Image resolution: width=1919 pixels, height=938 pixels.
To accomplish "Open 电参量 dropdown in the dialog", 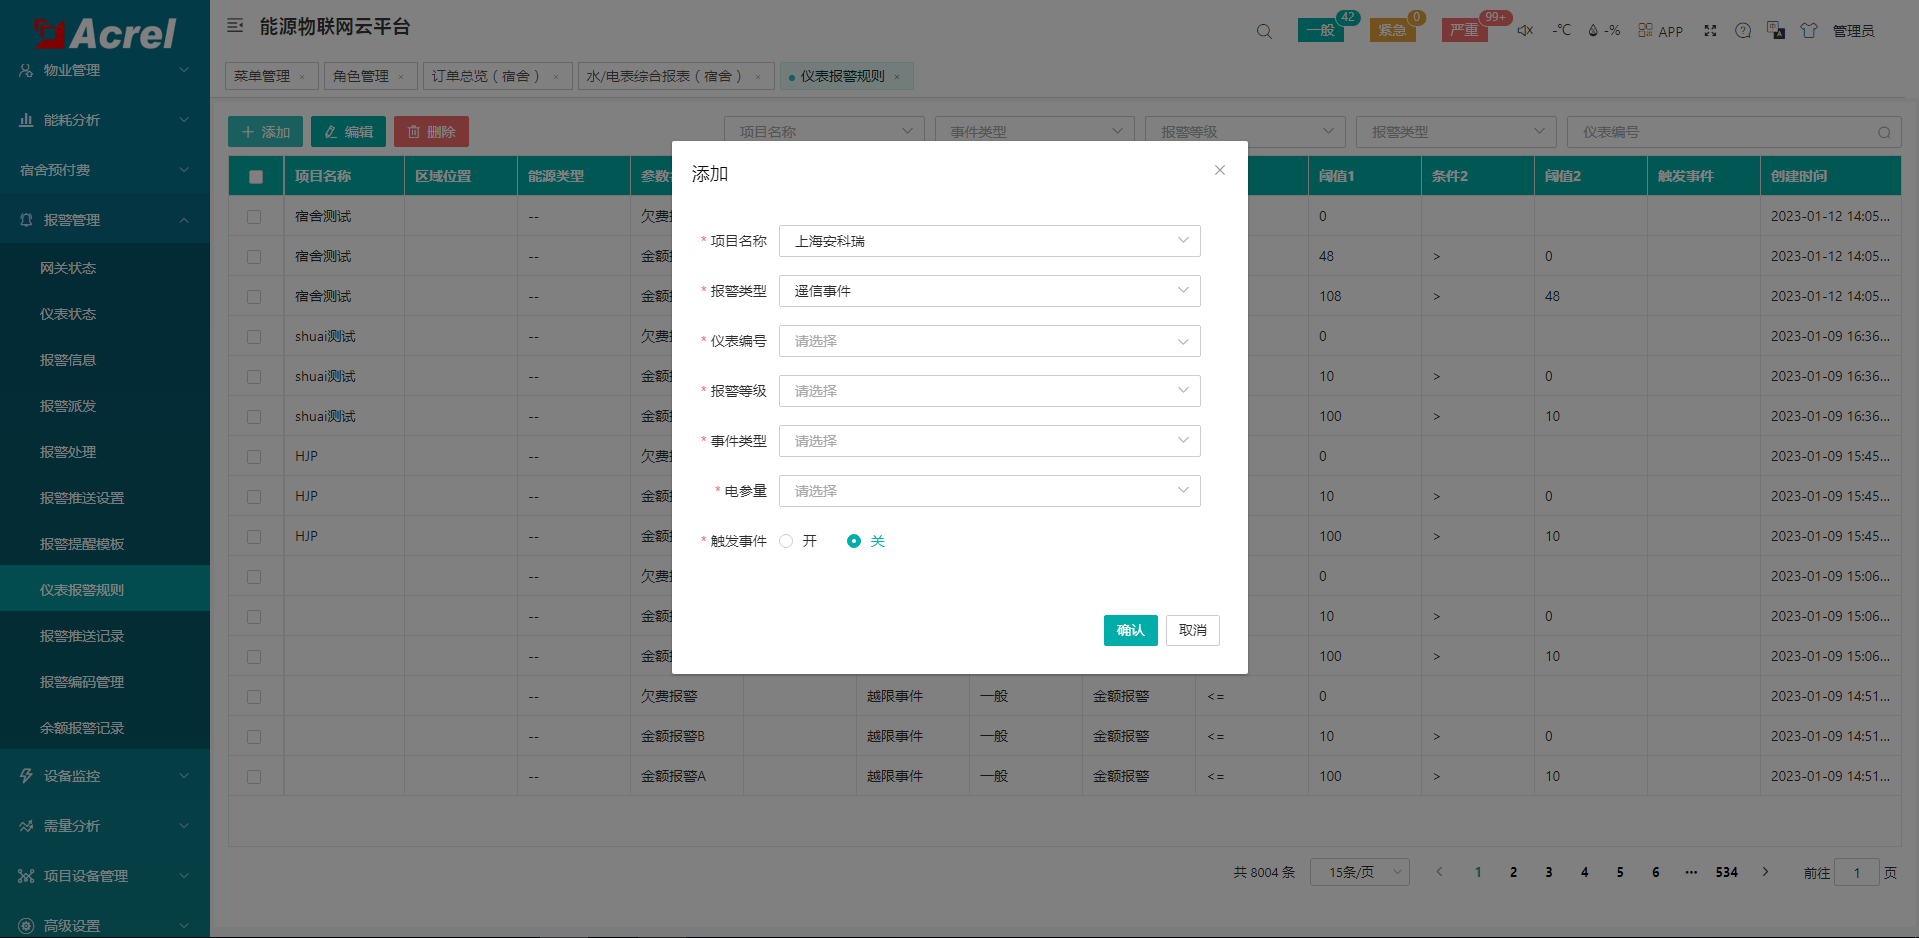I will coord(989,491).
